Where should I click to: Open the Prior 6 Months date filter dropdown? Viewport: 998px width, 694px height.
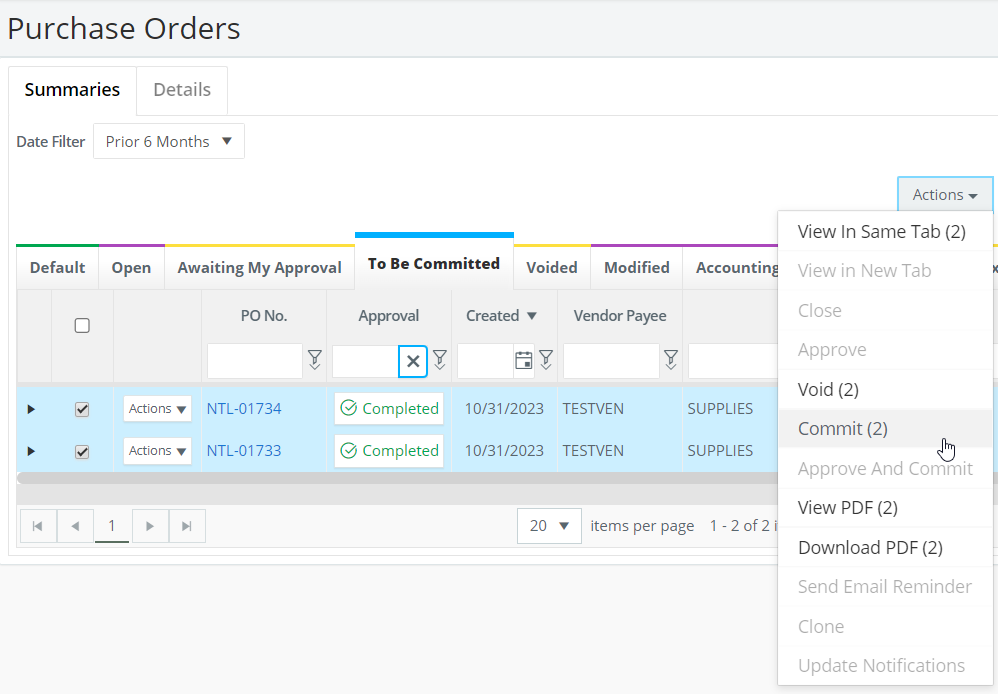coord(168,141)
